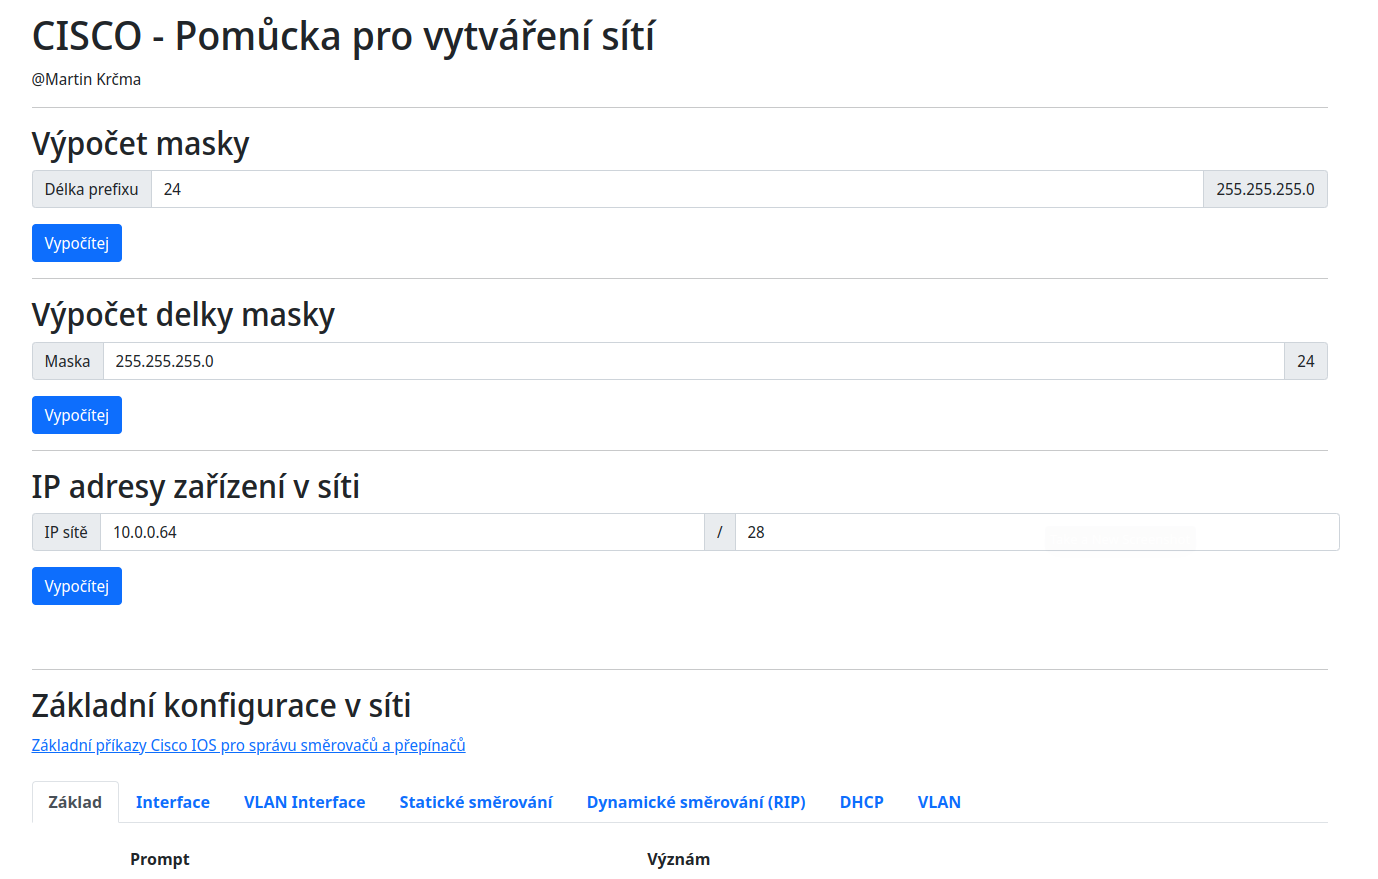Image resolution: width=1378 pixels, height=879 pixels.
Task: Click the Maska input field
Action: [693, 361]
